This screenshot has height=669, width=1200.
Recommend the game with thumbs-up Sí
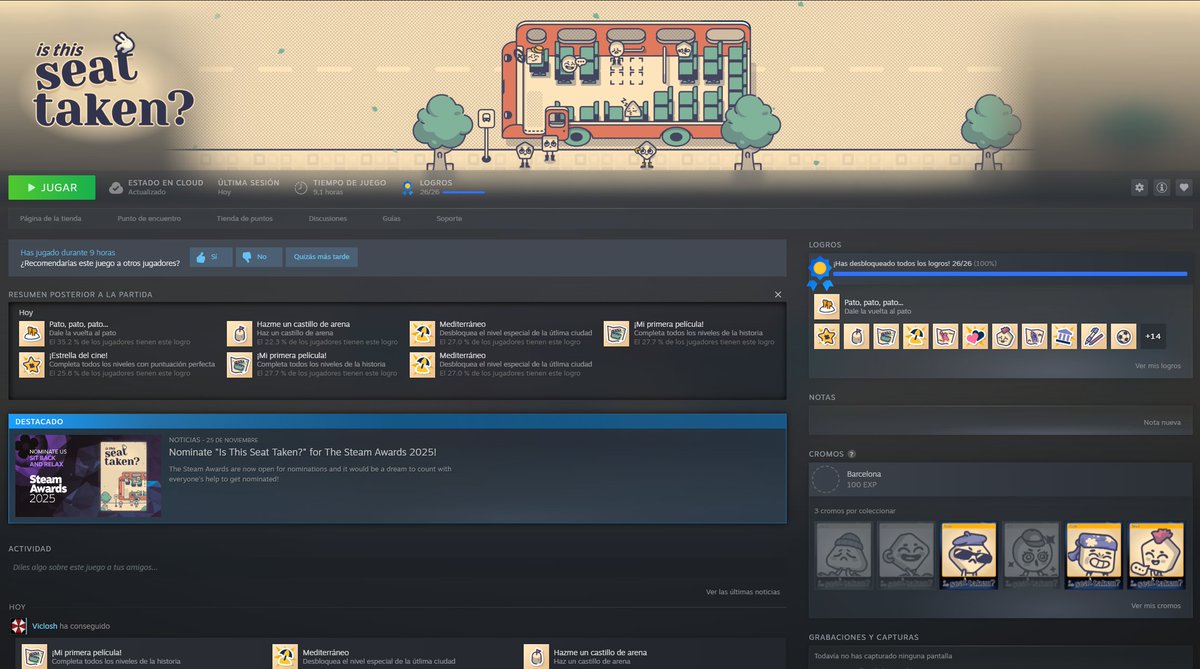(210, 257)
